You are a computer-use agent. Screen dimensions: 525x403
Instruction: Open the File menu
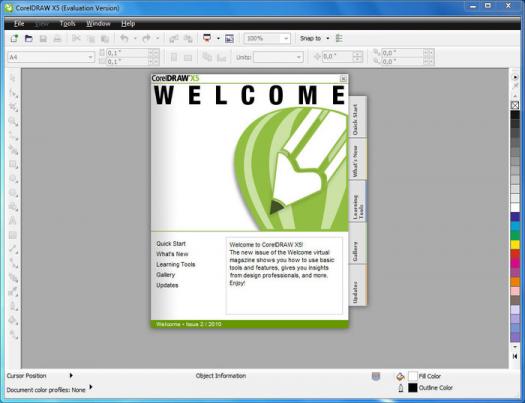pyautogui.click(x=19, y=23)
